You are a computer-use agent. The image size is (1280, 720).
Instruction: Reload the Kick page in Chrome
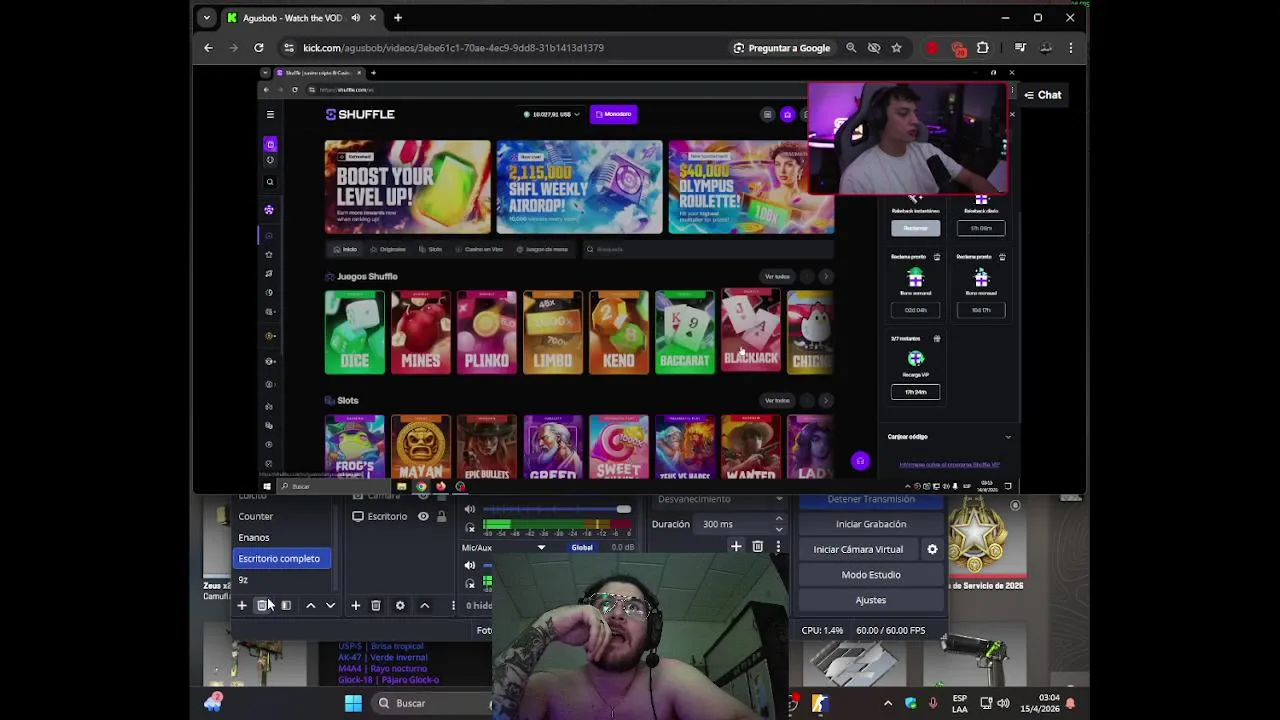pos(259,48)
